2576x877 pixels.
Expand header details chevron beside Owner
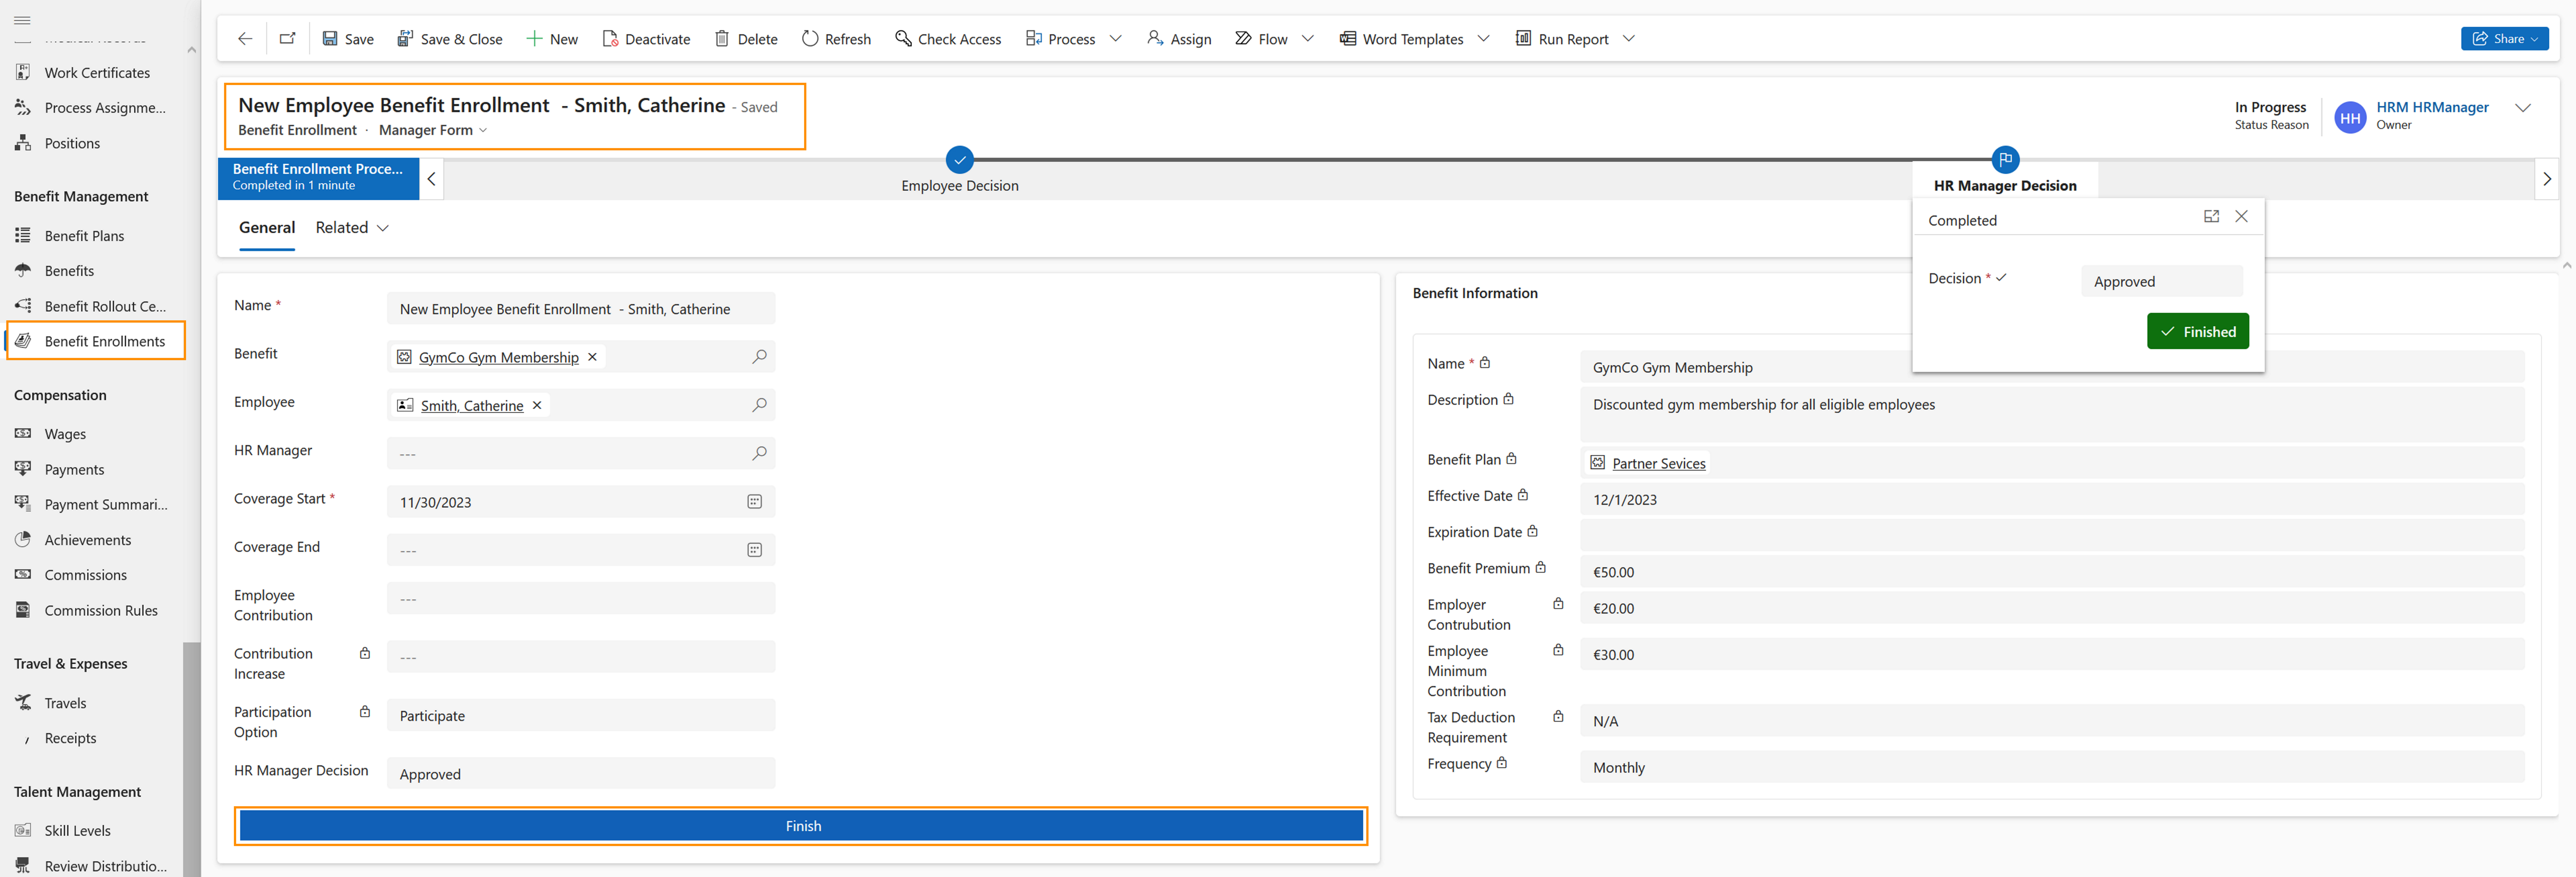click(x=2523, y=108)
